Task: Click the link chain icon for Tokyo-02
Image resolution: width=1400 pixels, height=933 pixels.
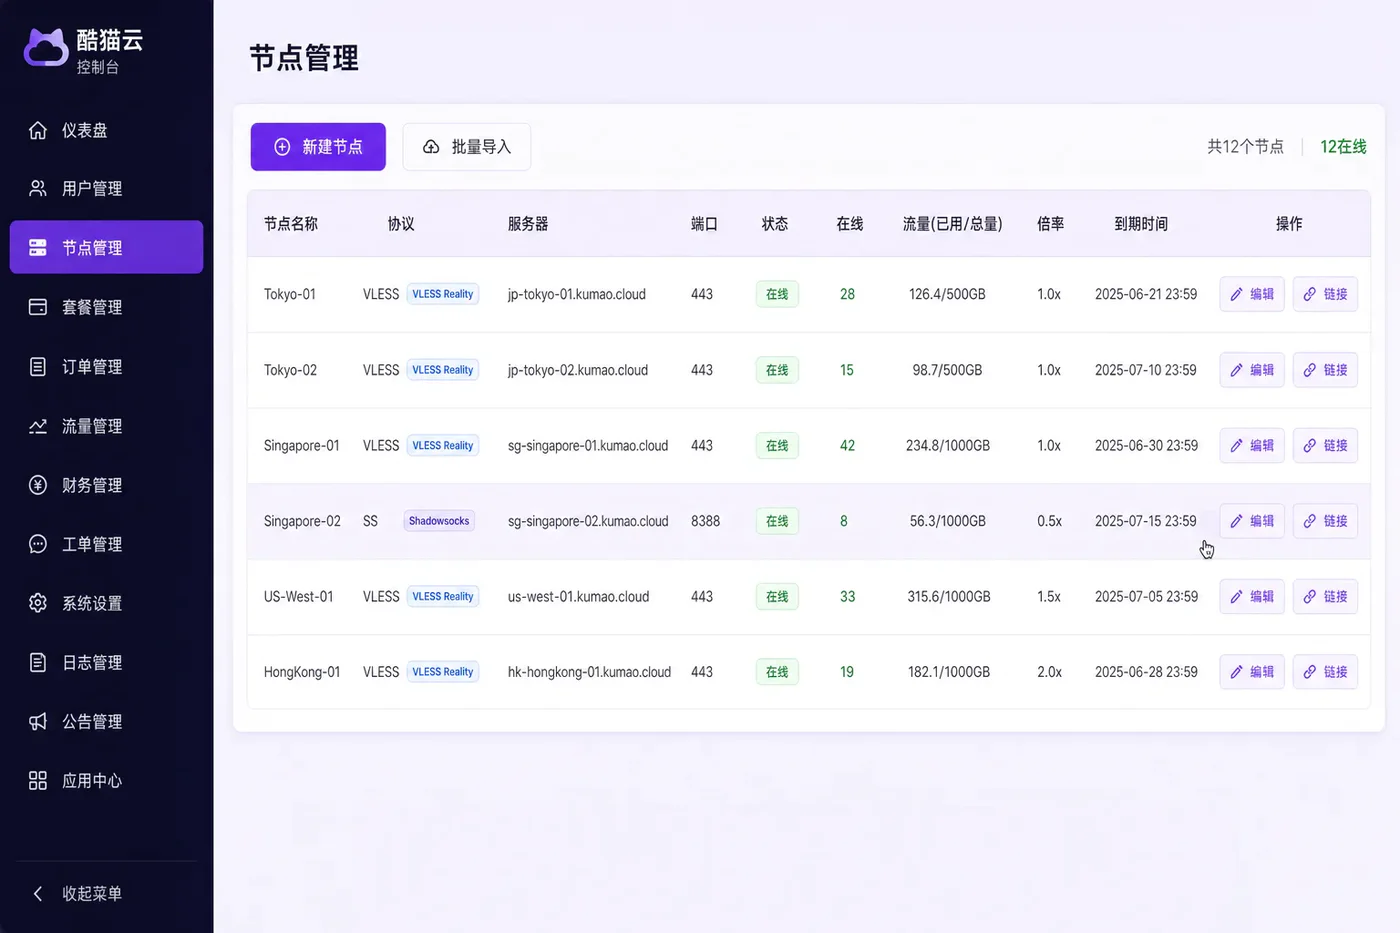Action: (1309, 370)
